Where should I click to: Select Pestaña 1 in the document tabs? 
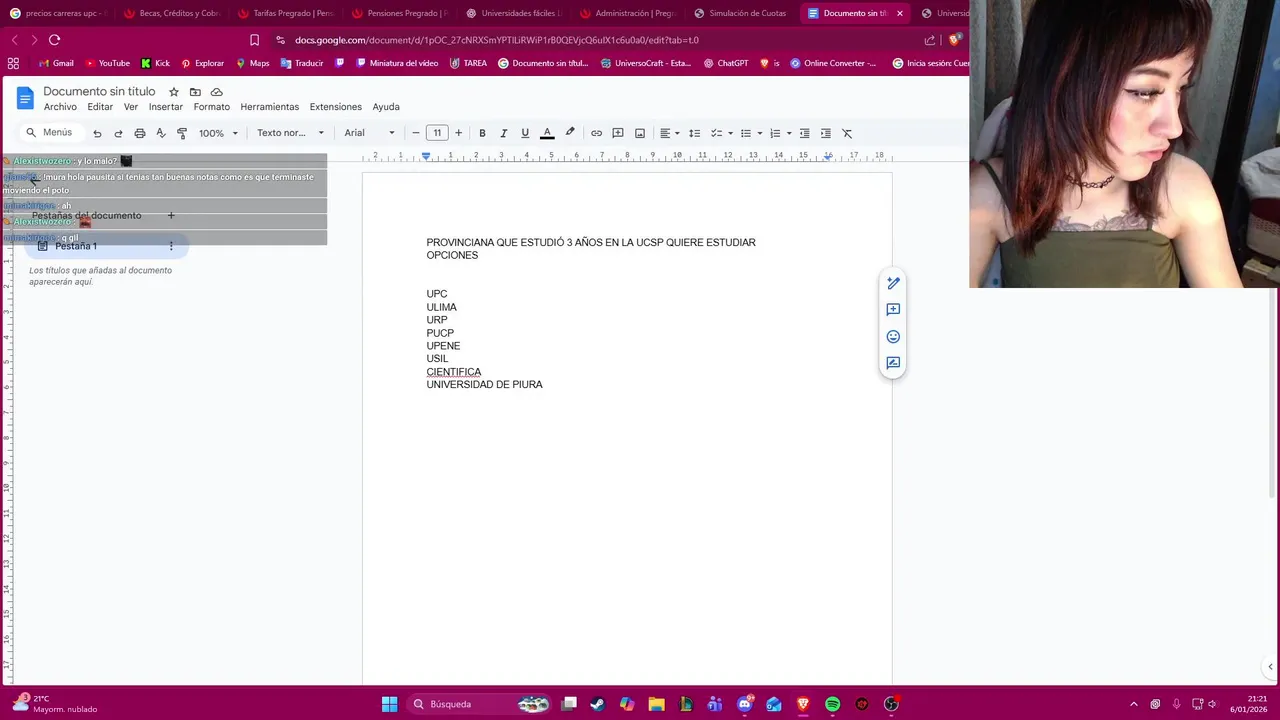coord(106,246)
